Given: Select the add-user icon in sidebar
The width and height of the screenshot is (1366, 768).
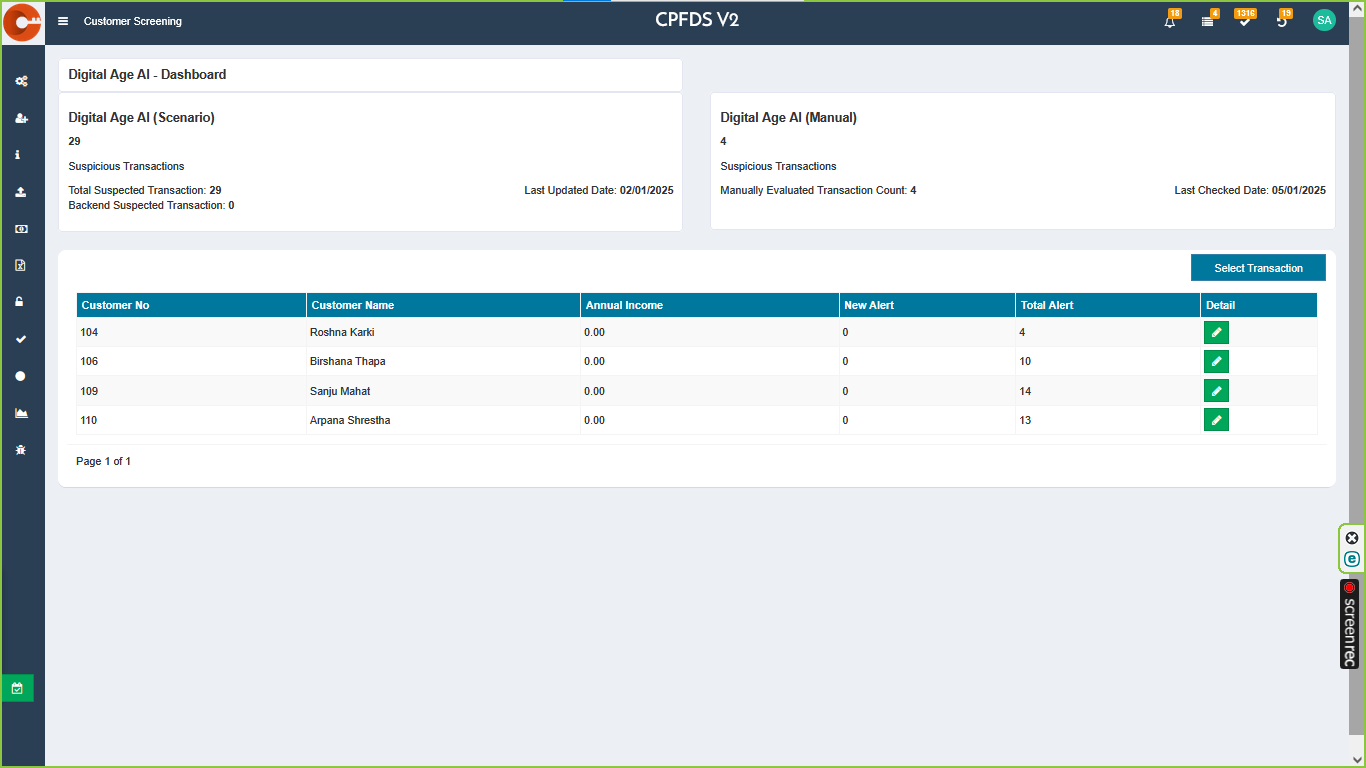Looking at the screenshot, I should click(21, 118).
